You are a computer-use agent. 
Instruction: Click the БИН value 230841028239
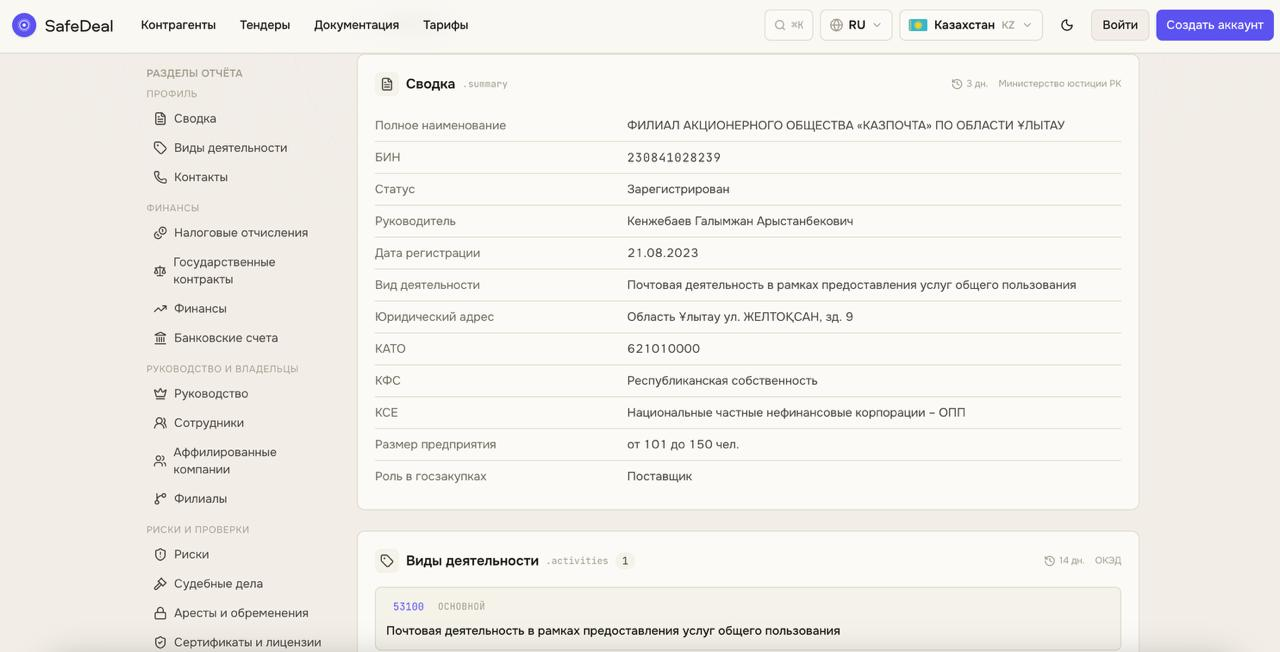point(674,157)
